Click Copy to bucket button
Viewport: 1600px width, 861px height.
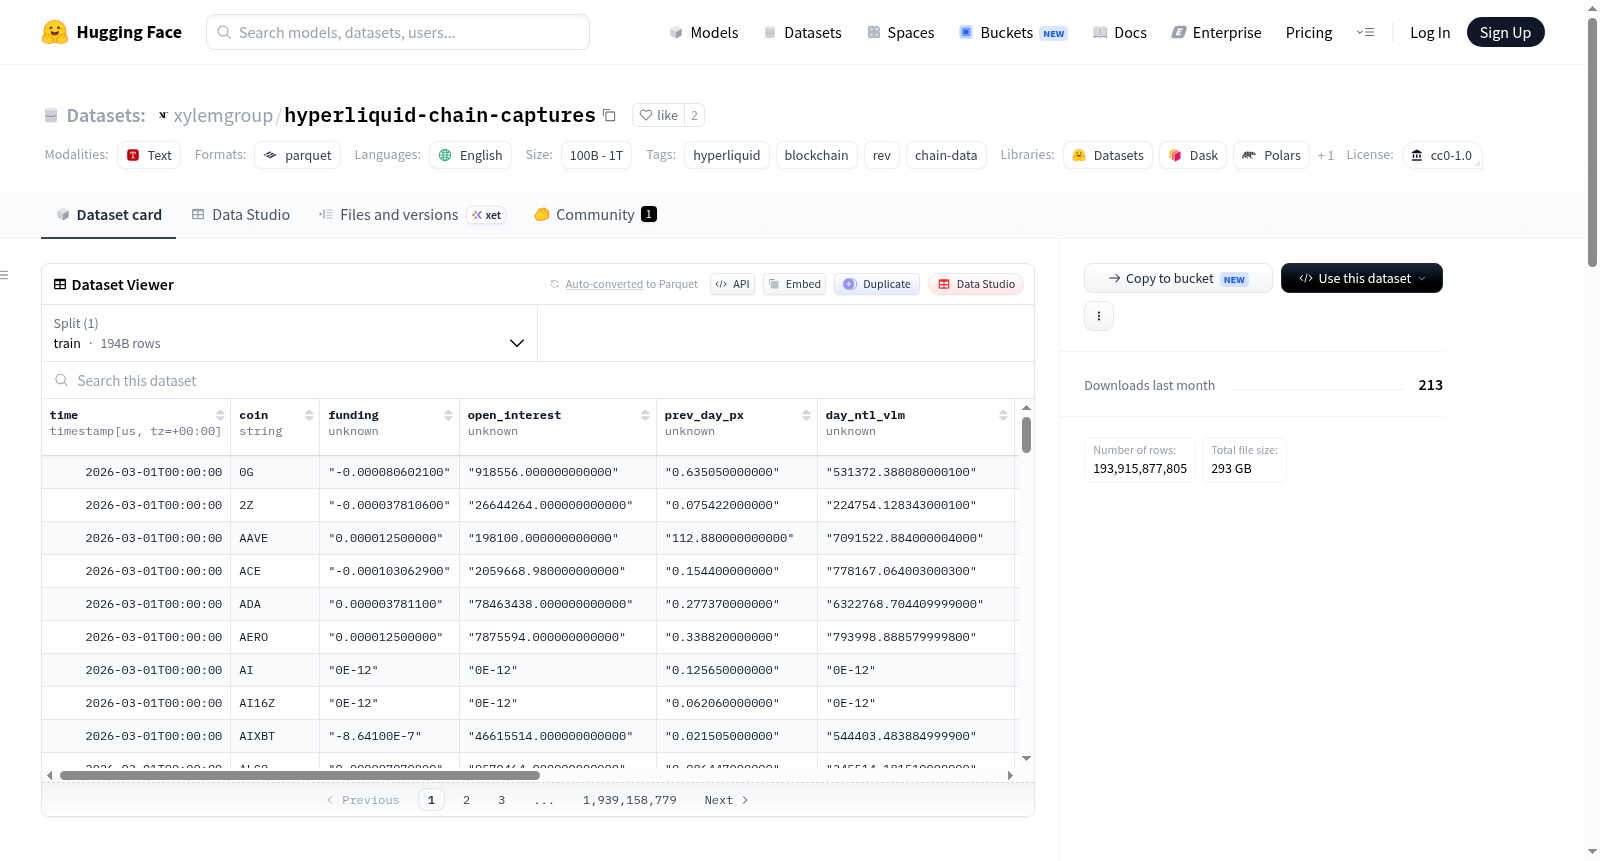(1178, 278)
